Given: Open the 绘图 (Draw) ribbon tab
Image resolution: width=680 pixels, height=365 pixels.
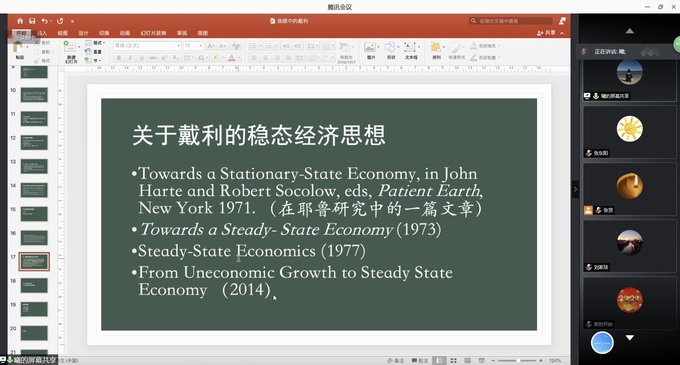Looking at the screenshot, I should click(x=62, y=33).
